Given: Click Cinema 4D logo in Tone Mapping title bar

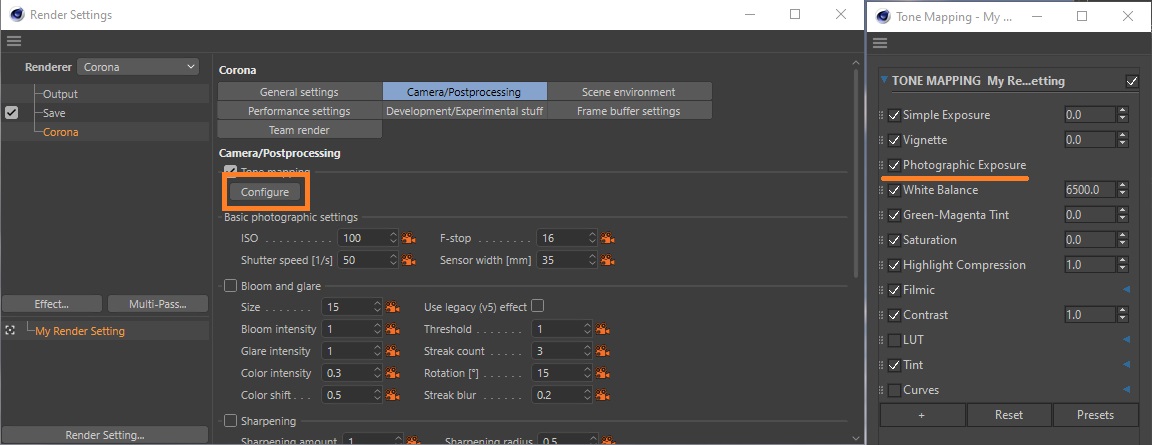Looking at the screenshot, I should pyautogui.click(x=882, y=16).
